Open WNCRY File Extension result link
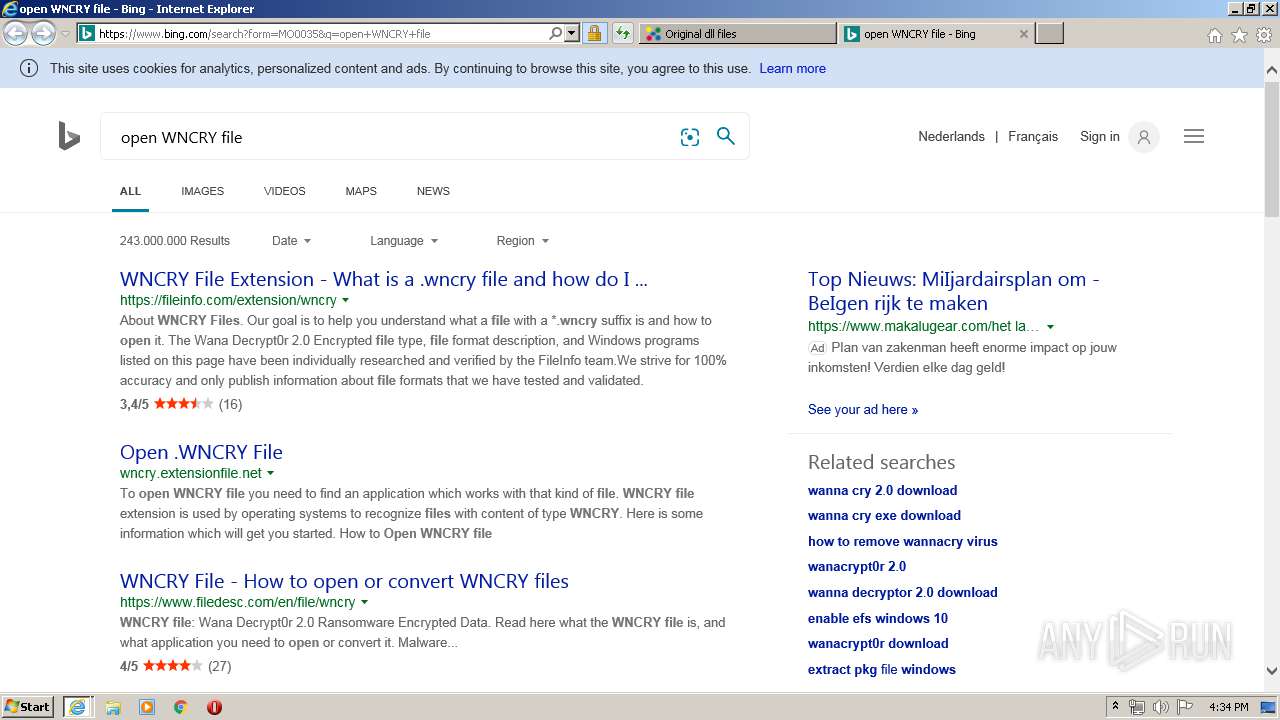The width and height of the screenshot is (1280, 720). [384, 279]
